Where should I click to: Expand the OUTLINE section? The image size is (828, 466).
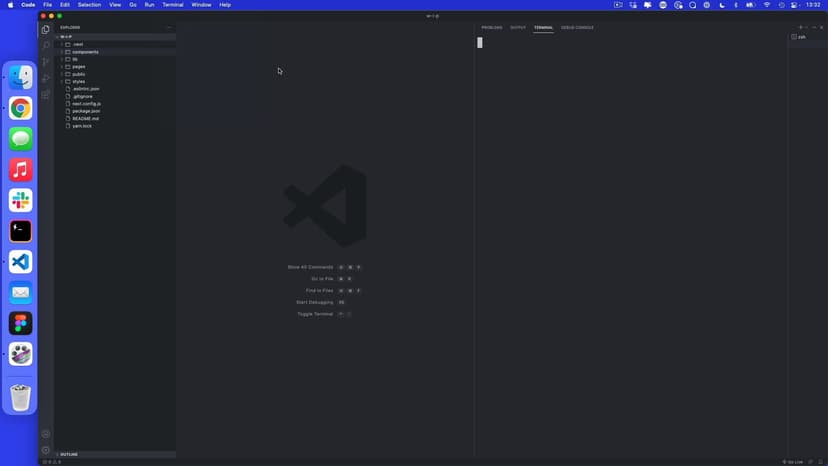coord(69,454)
